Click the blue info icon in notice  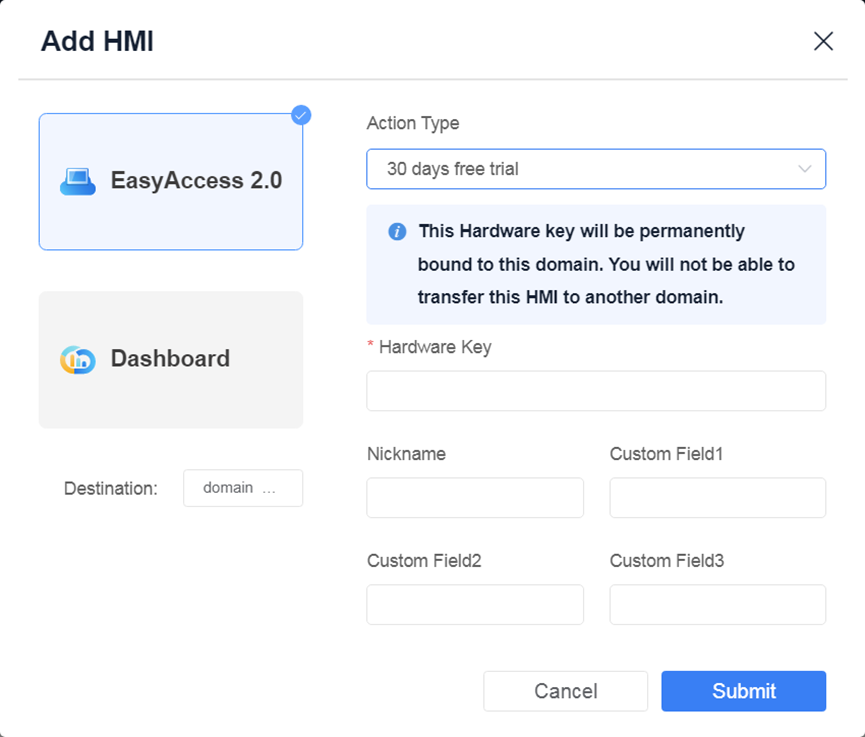pos(397,232)
